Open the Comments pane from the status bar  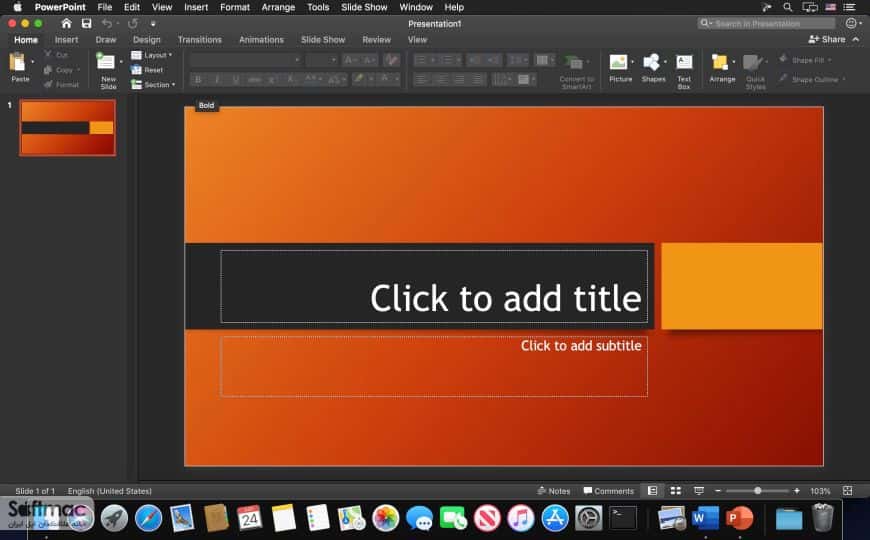click(x=608, y=491)
